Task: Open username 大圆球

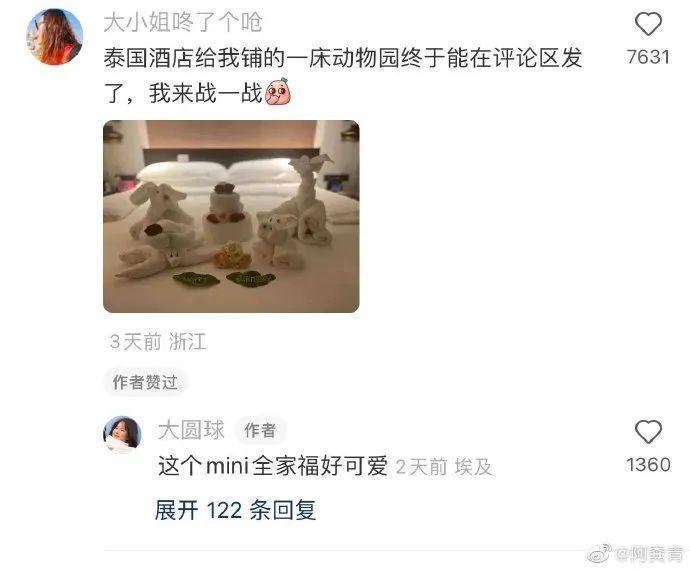Action: (191, 430)
